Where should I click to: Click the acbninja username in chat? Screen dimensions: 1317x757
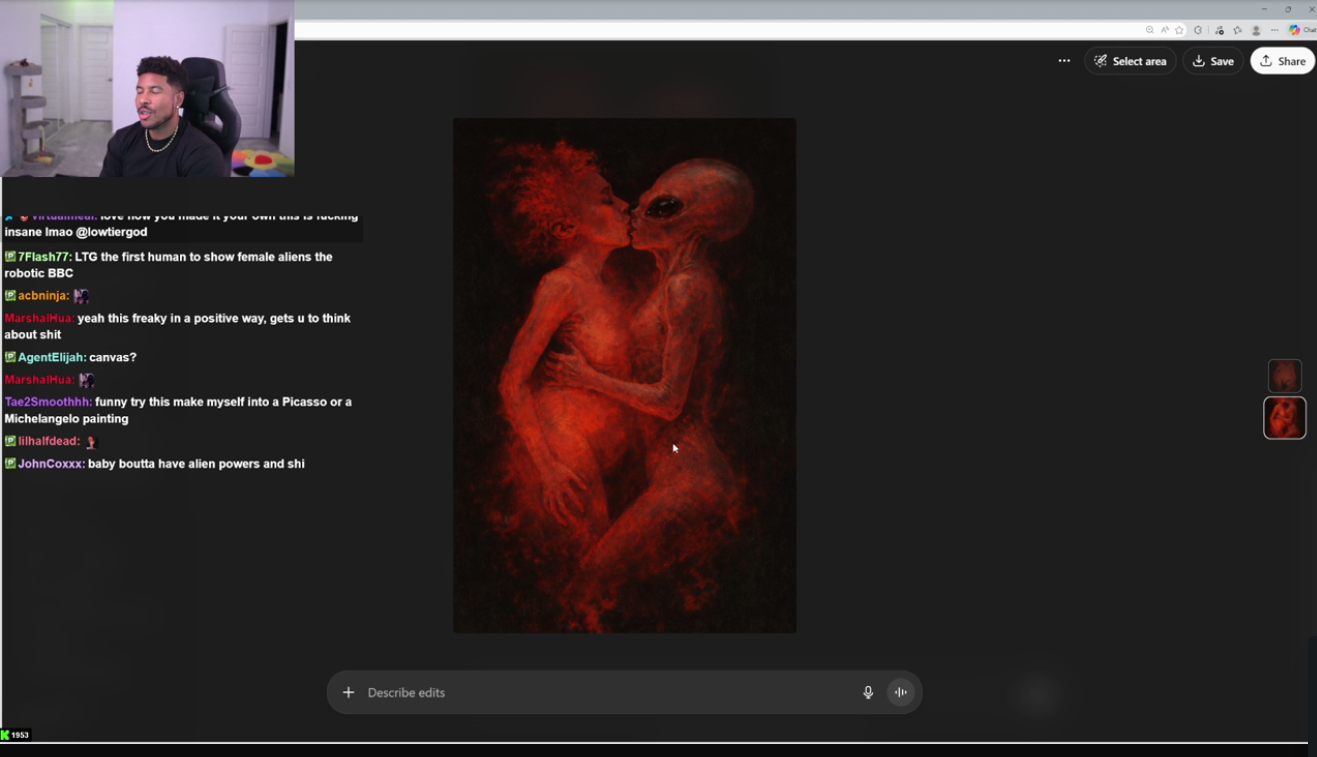click(x=43, y=296)
